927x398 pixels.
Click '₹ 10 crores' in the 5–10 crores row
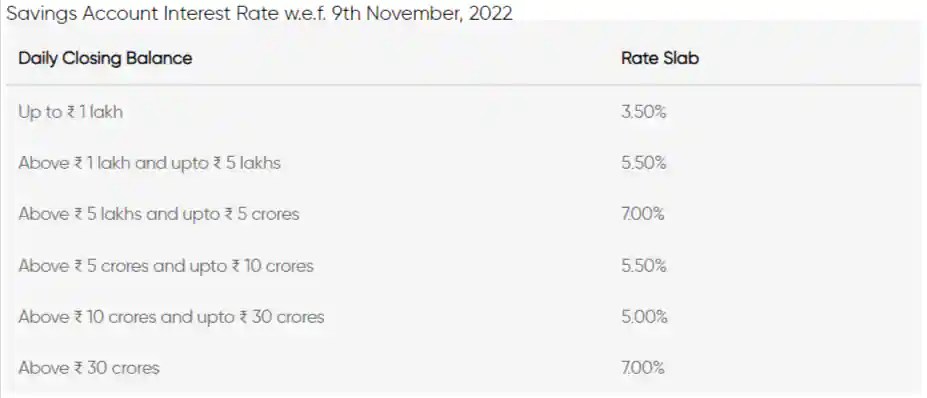tap(272, 266)
